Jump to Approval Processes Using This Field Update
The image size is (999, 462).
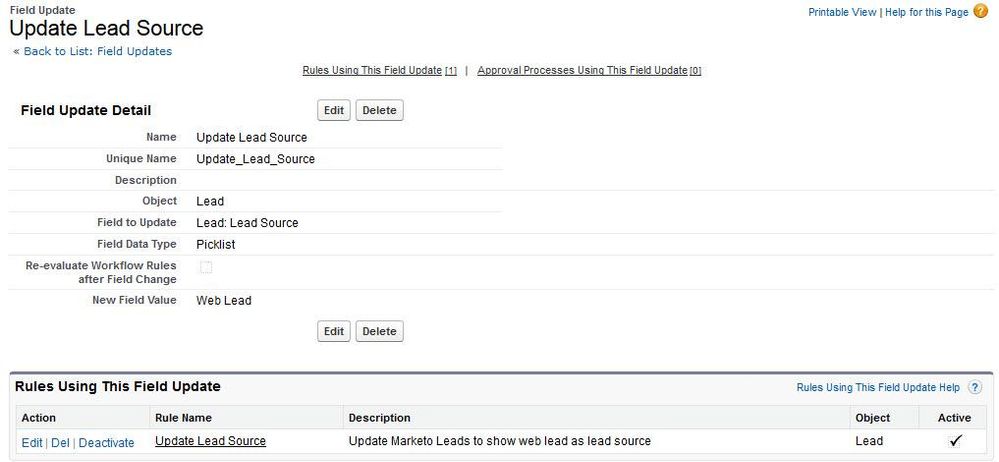point(588,71)
